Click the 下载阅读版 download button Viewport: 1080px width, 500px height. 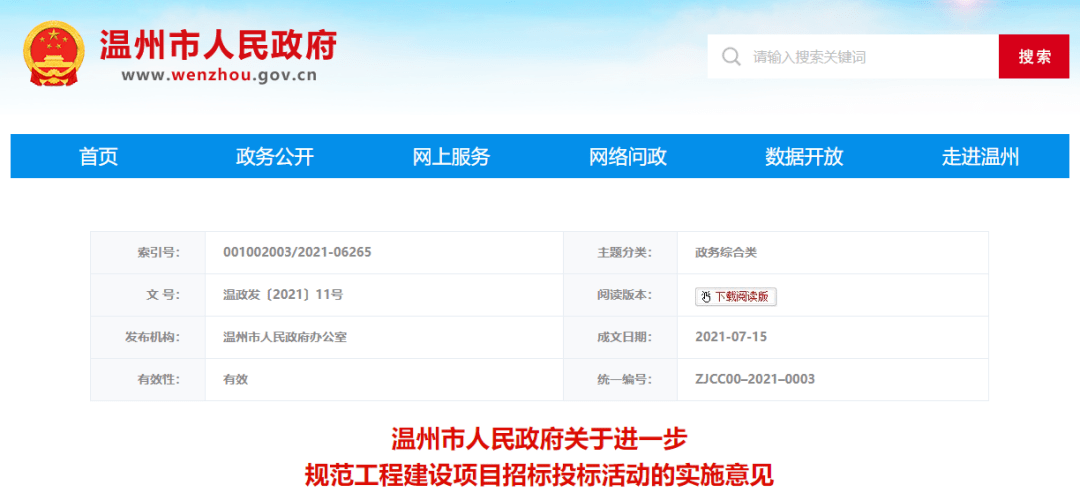click(x=736, y=296)
